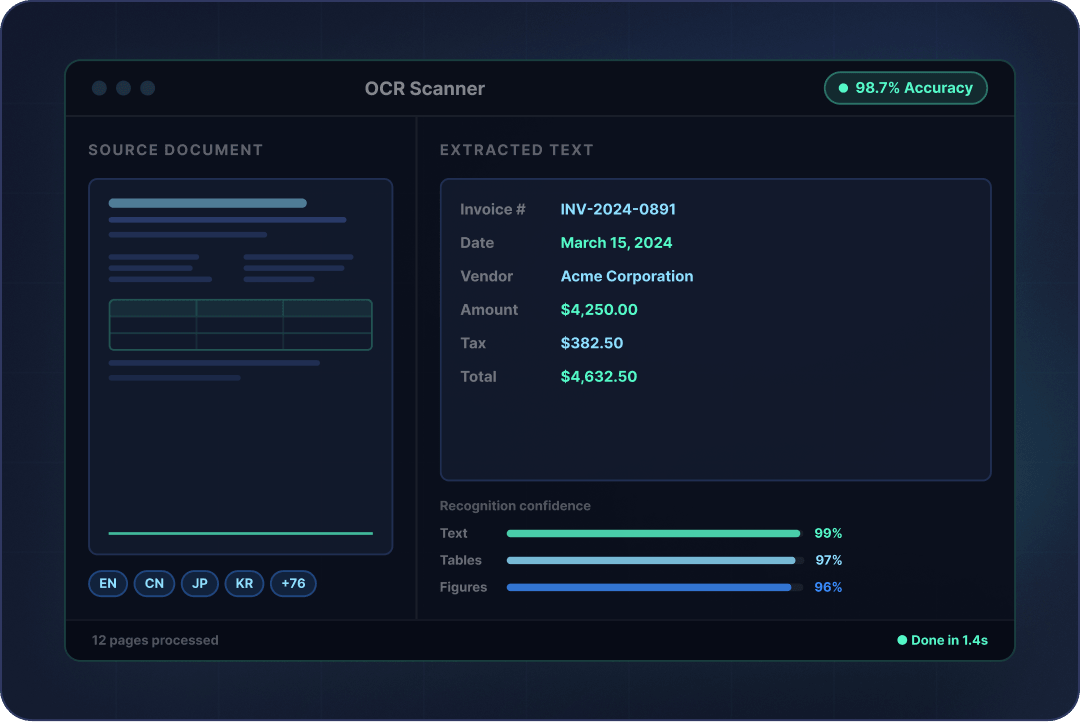Pick the JP language chip

tap(200, 584)
